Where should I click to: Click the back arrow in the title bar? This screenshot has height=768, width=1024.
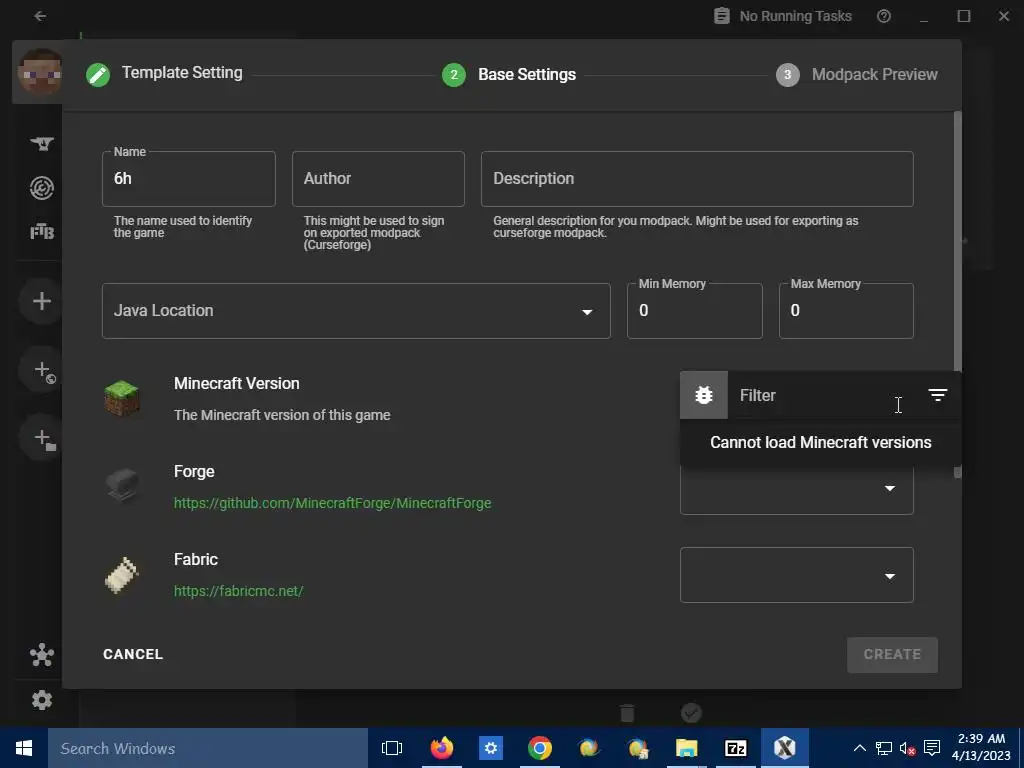tap(40, 16)
